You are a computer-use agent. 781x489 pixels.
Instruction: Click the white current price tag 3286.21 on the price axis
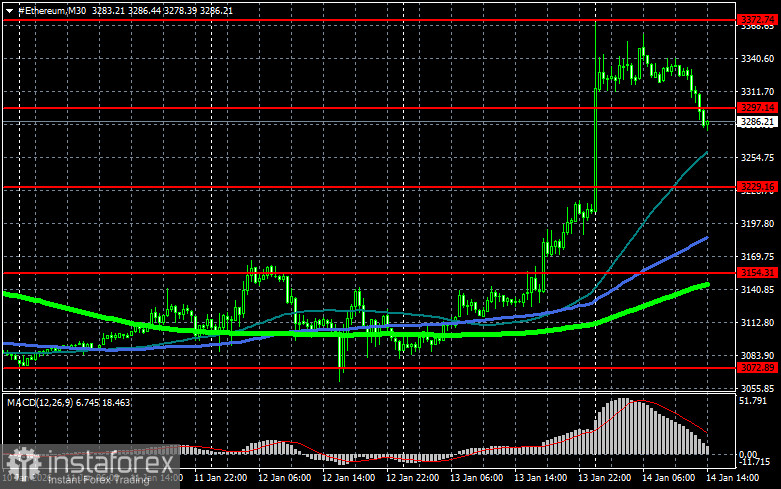click(758, 122)
